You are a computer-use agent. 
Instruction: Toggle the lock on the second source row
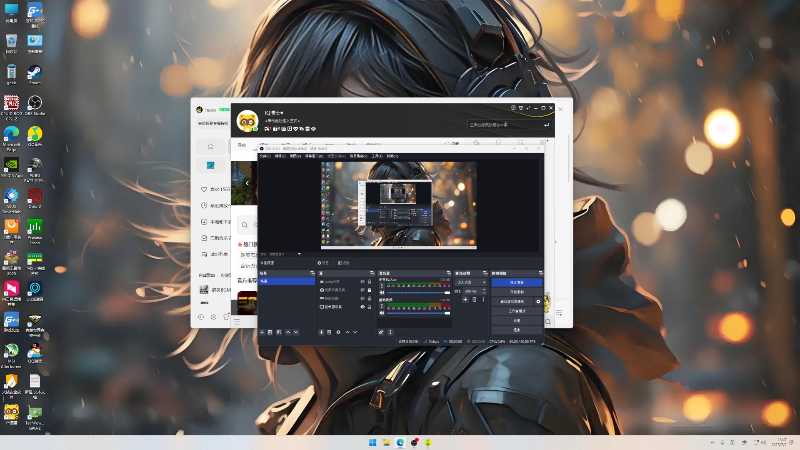point(369,290)
